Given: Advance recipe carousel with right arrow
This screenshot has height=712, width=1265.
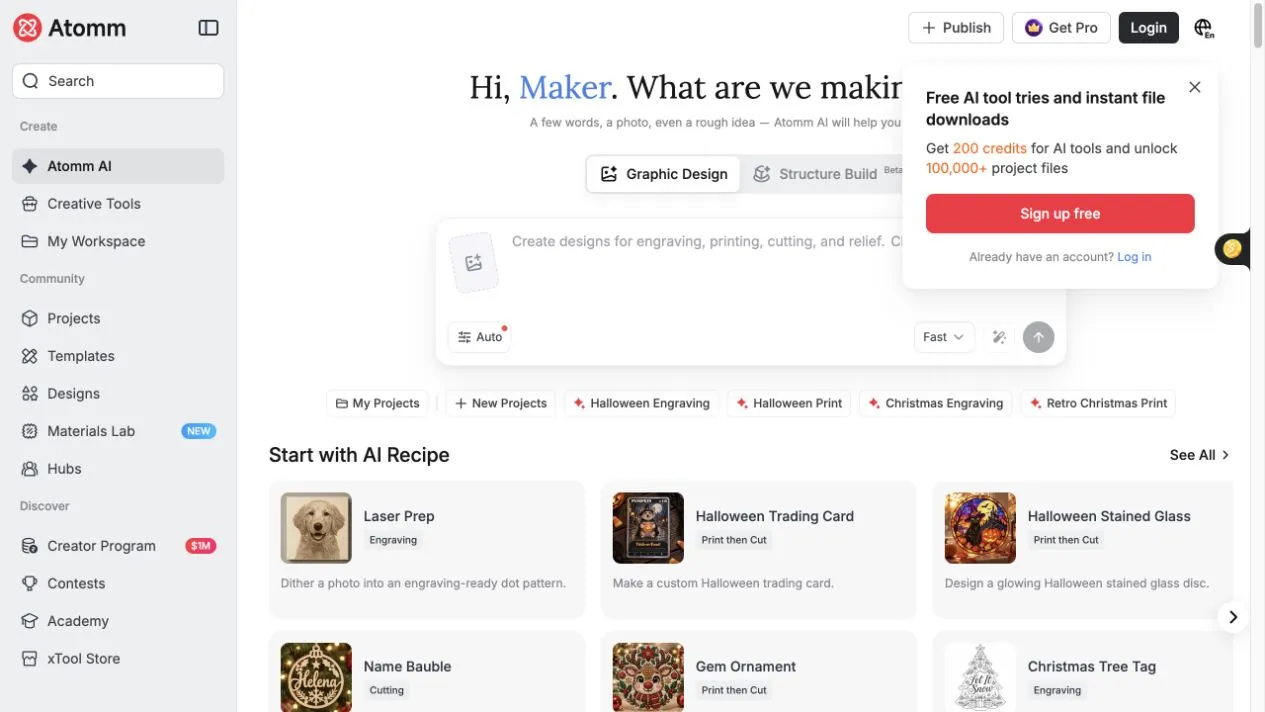Looking at the screenshot, I should click(x=1233, y=617).
